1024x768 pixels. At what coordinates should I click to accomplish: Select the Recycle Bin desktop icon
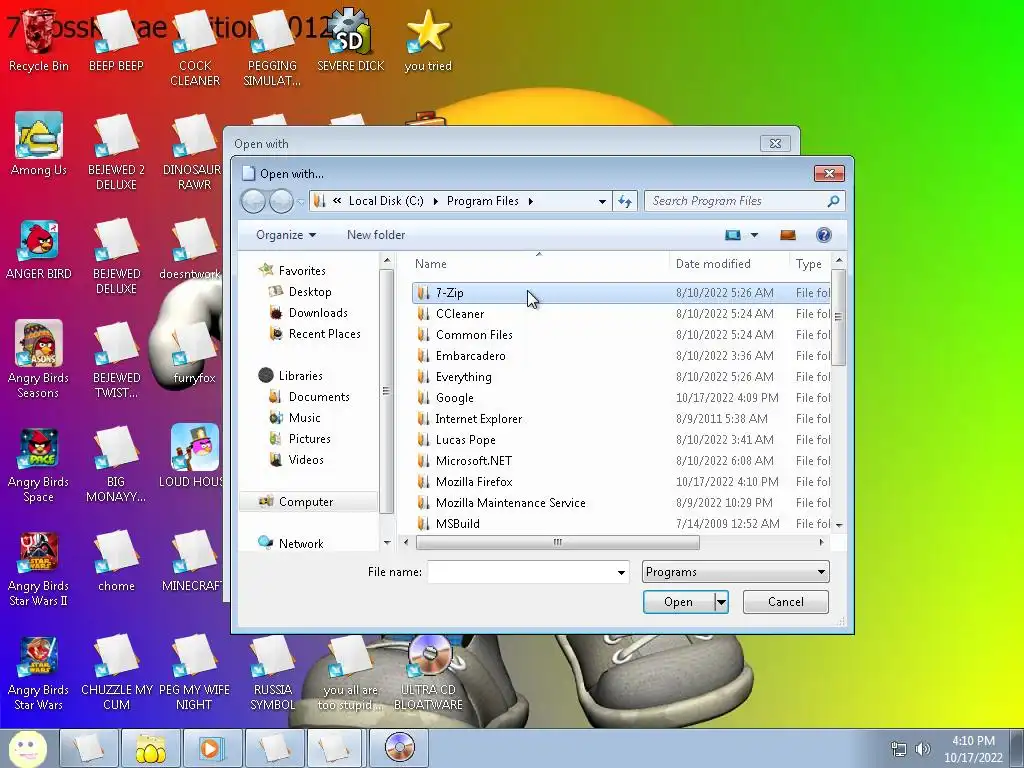[x=39, y=40]
